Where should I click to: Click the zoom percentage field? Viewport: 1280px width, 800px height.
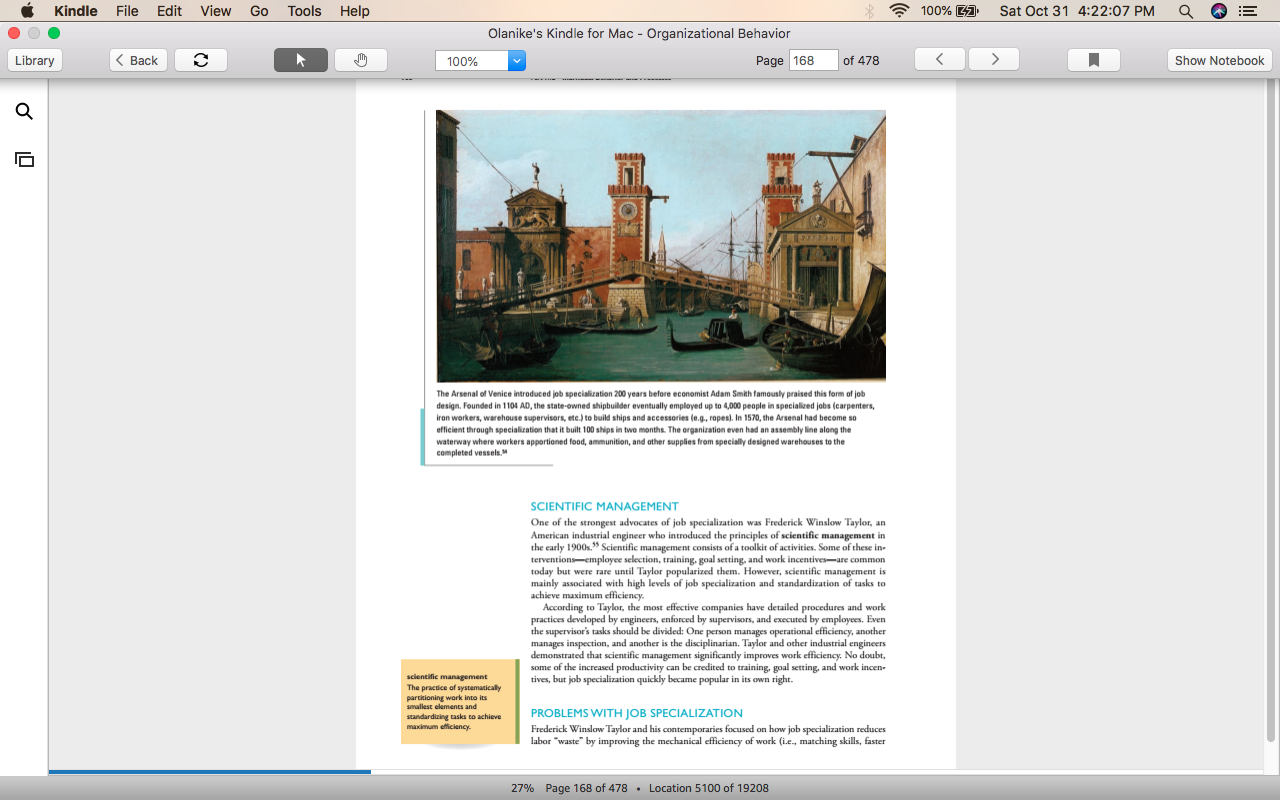tap(472, 61)
